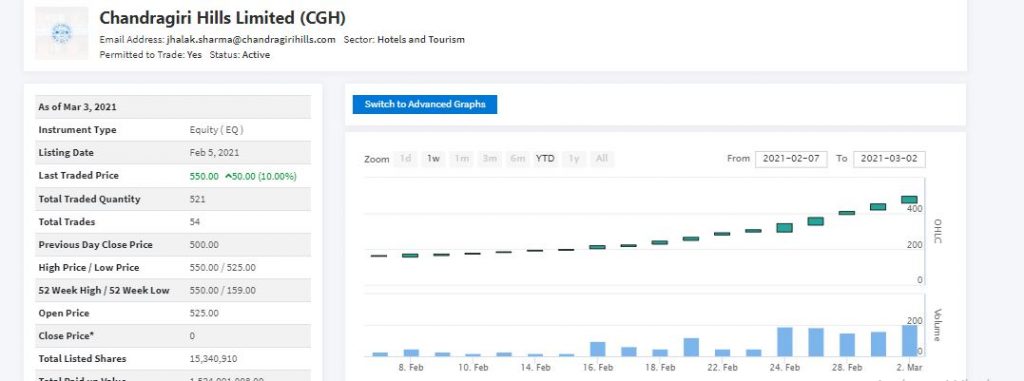The image size is (1024, 381).
Task: Click the first candlestick before 8 Feb
Action: [379, 256]
